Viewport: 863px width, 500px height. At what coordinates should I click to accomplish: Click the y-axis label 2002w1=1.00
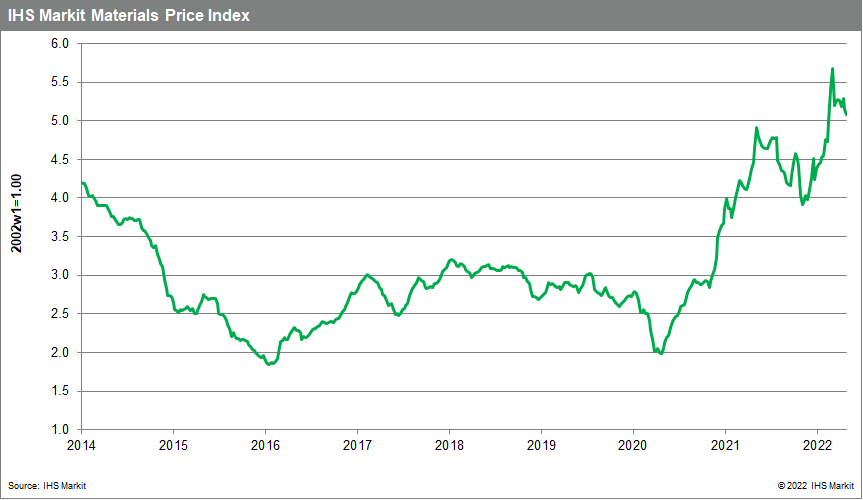[17, 236]
